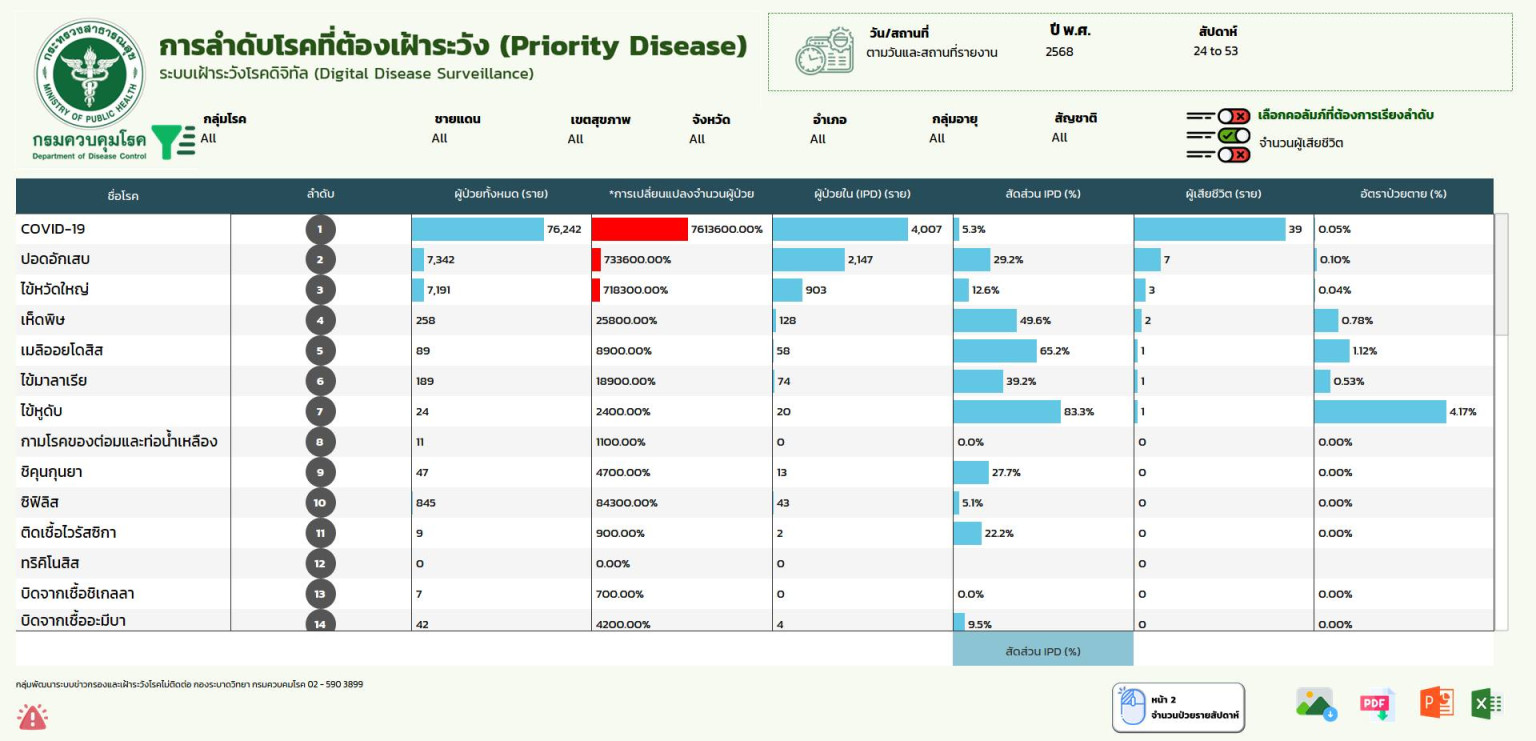Export the dashboard as PDF
Image resolution: width=1536 pixels, height=741 pixels.
(x=1377, y=704)
